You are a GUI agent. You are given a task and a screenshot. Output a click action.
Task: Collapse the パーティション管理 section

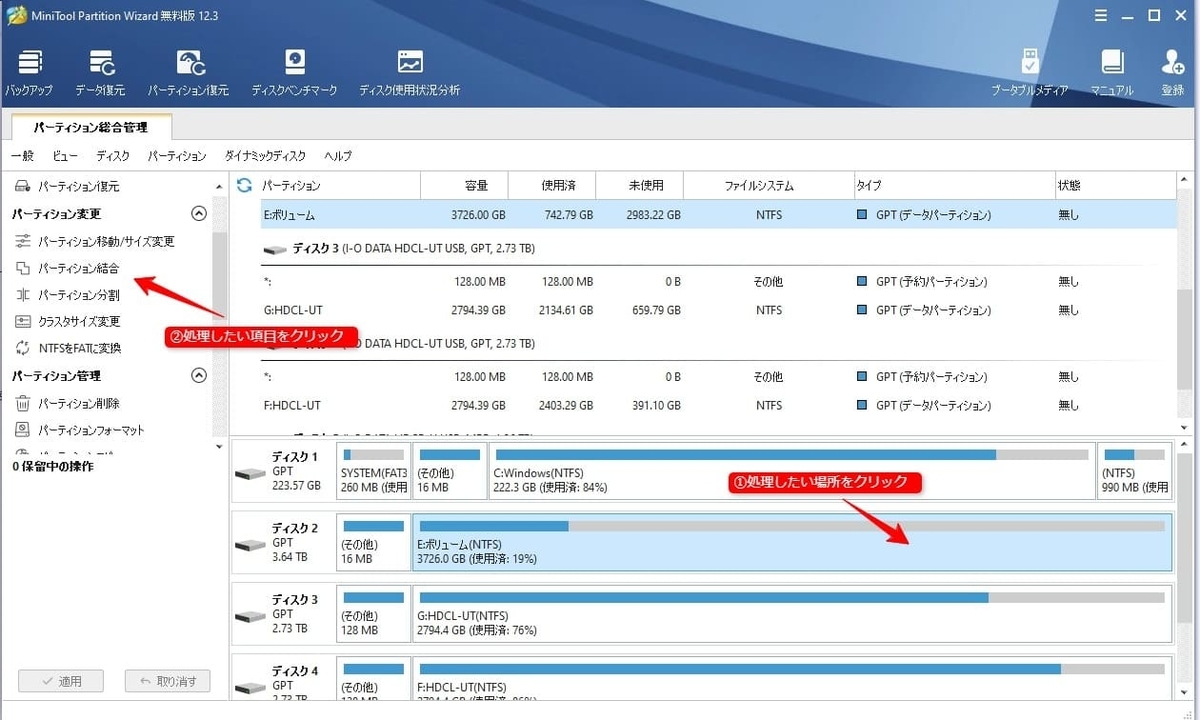pos(198,375)
